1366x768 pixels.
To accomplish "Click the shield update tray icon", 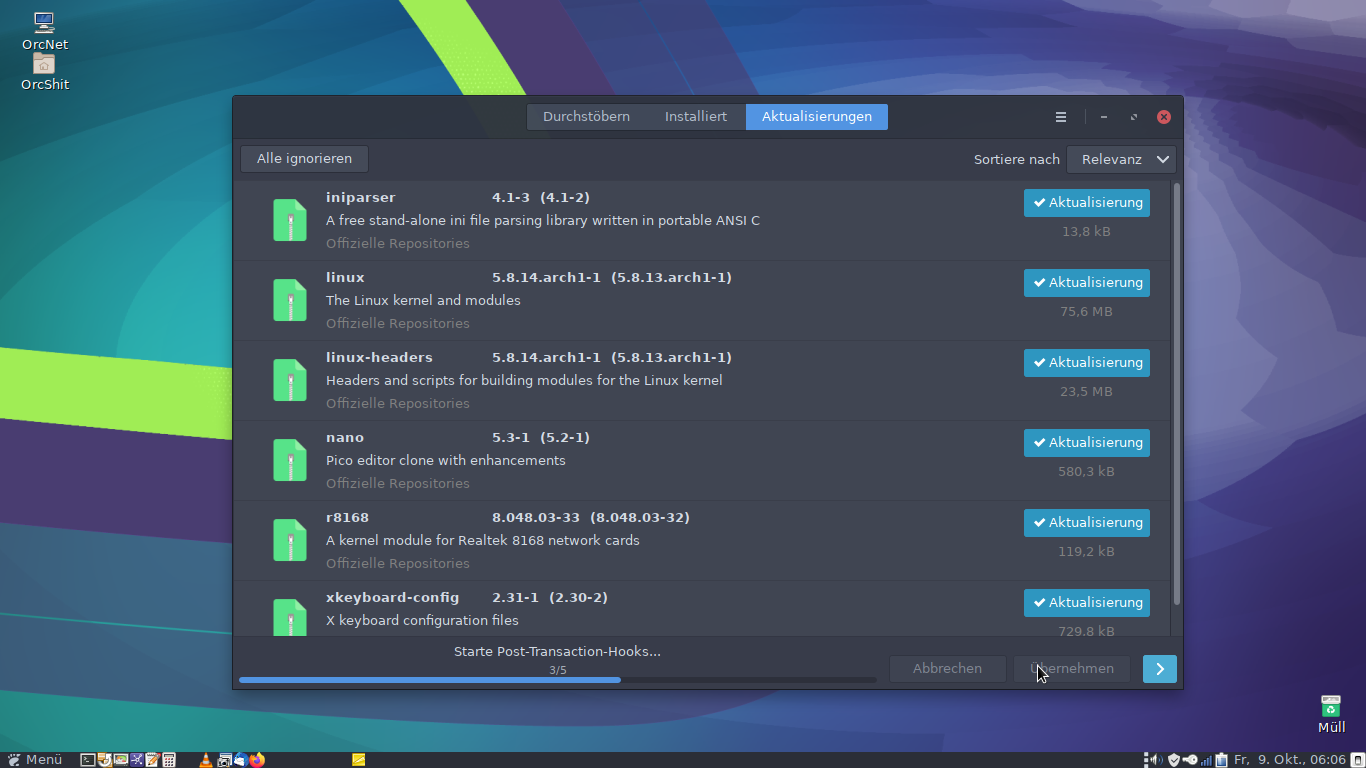I will 1174,760.
